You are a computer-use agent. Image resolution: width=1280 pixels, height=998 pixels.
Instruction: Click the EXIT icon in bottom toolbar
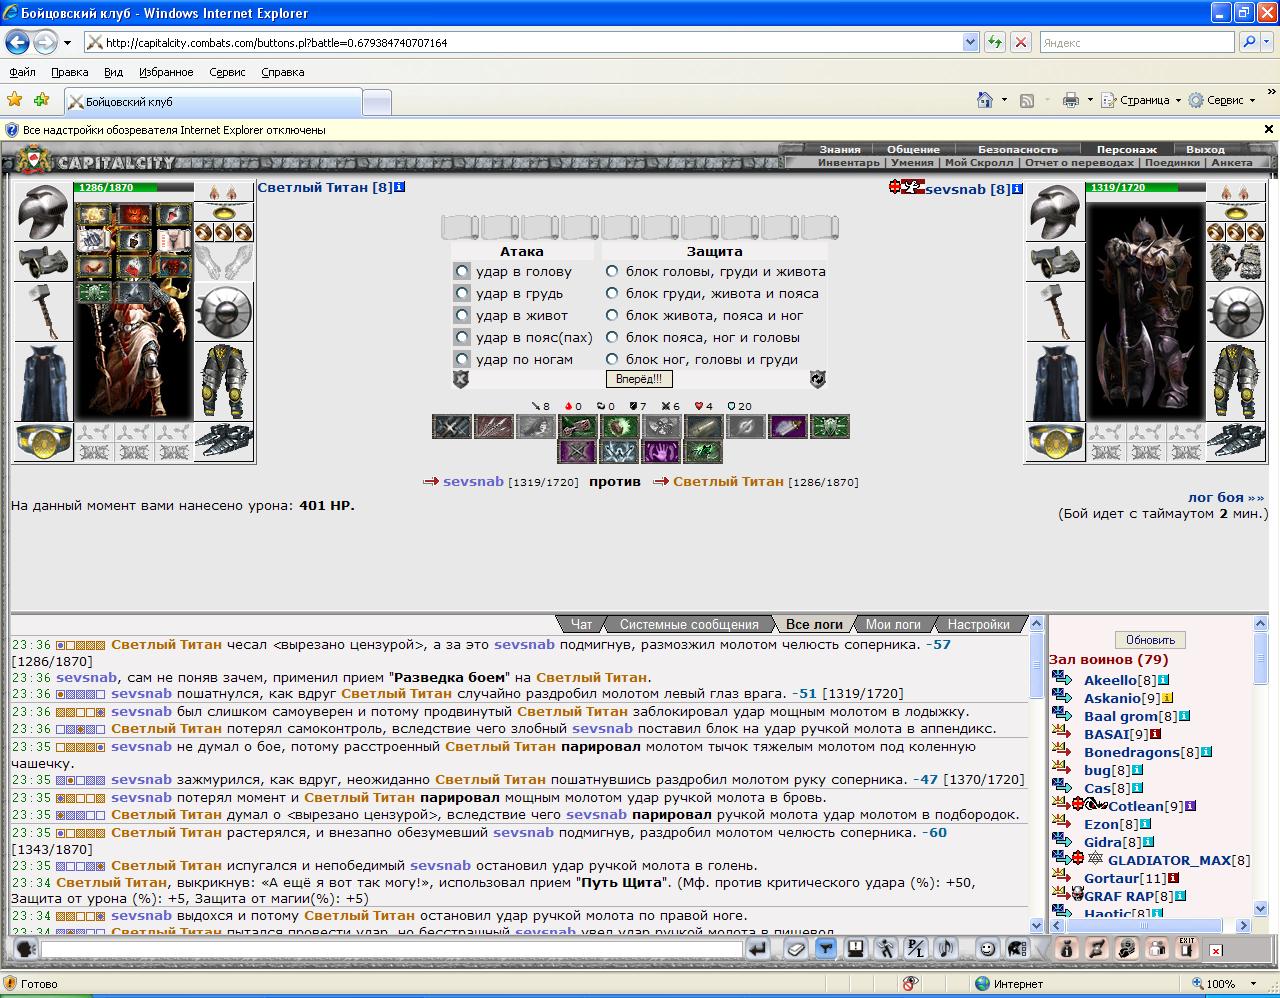coord(1185,948)
